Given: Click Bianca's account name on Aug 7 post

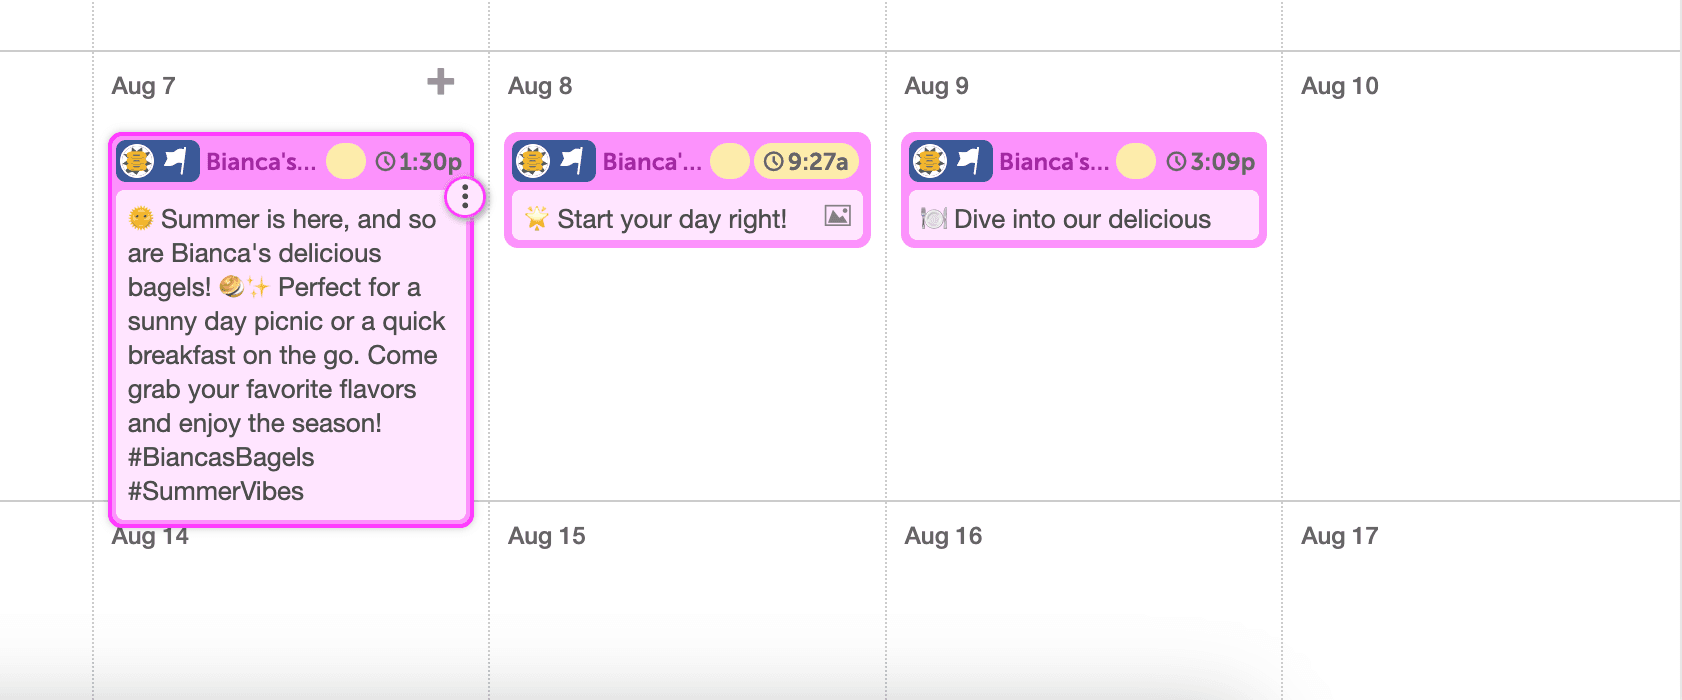Looking at the screenshot, I should (x=261, y=162).
